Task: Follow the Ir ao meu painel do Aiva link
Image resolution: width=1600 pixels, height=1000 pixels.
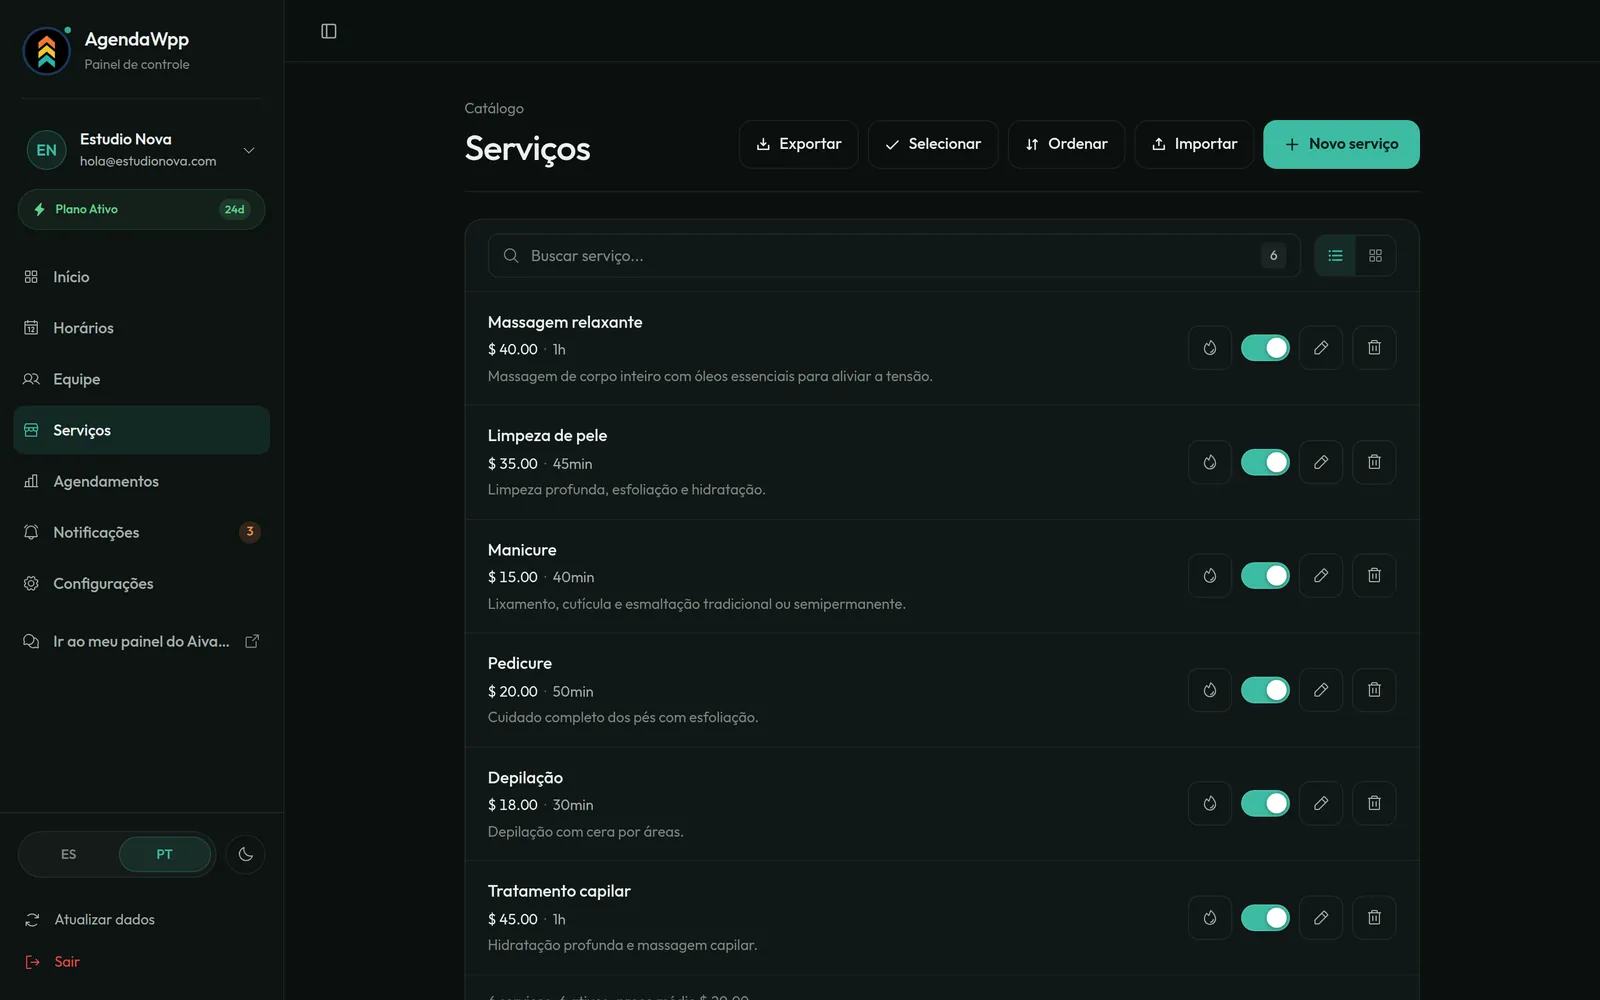Action: 141,641
